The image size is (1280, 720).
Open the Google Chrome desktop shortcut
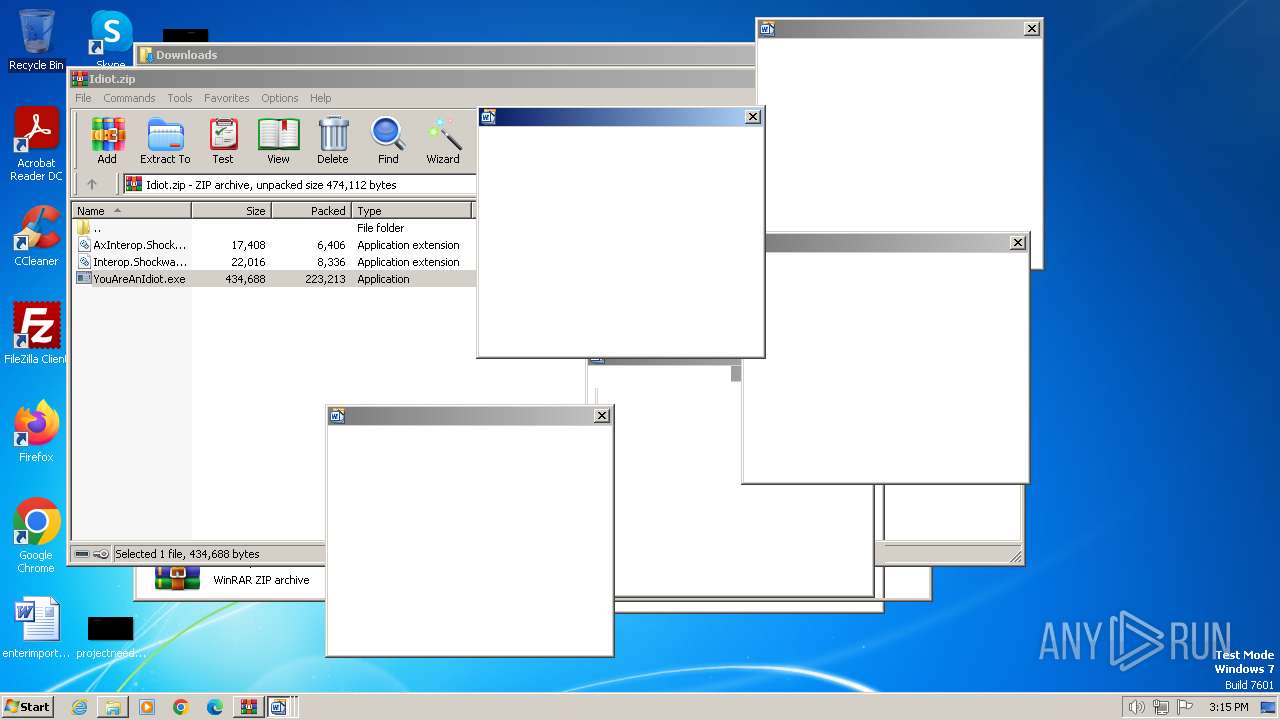pyautogui.click(x=36, y=536)
